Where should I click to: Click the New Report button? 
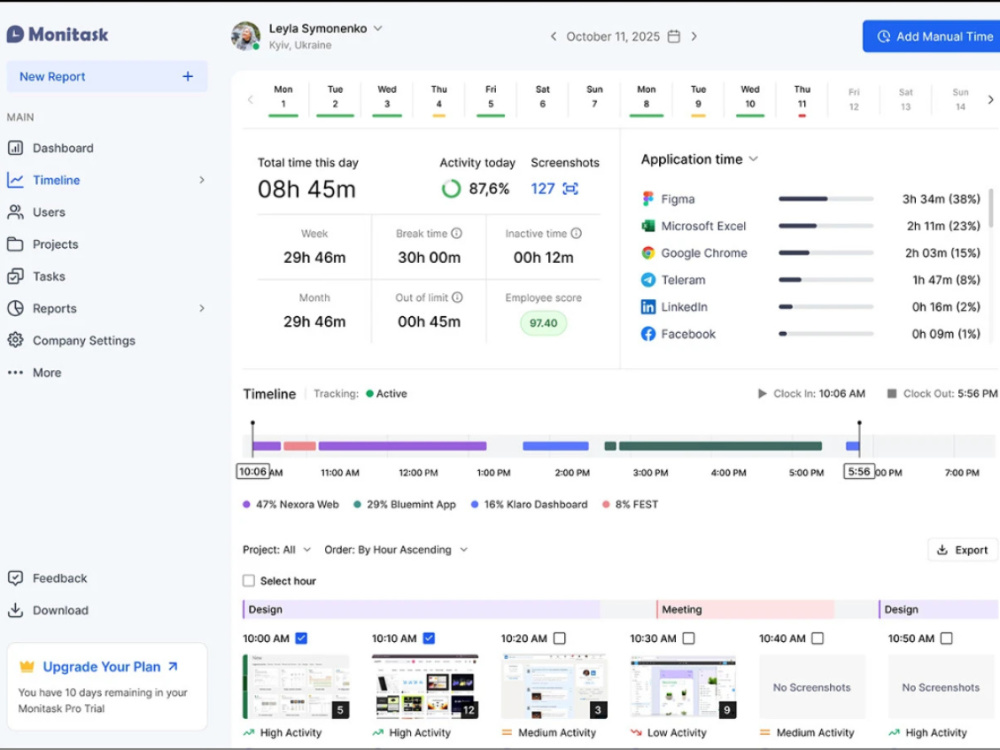point(107,77)
